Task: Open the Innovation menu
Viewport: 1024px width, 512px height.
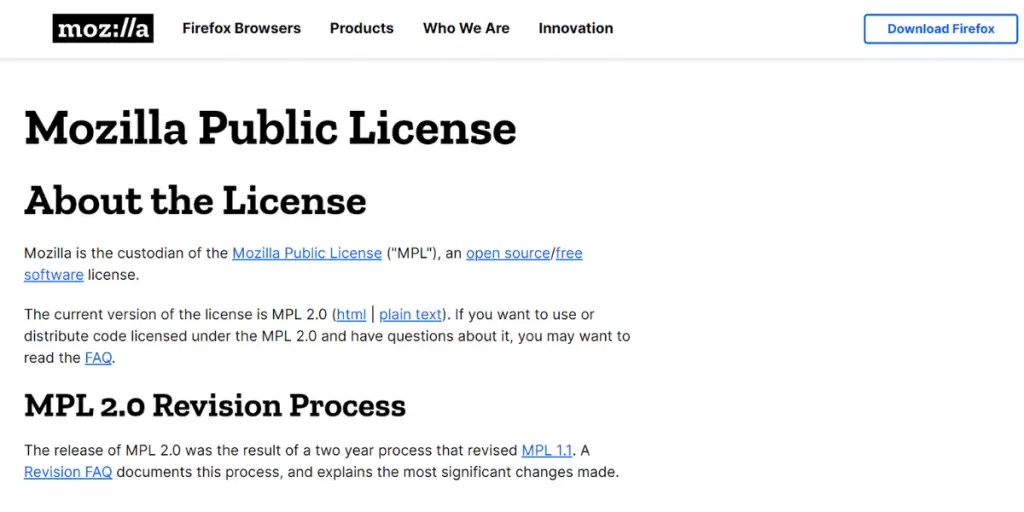Action: click(576, 28)
